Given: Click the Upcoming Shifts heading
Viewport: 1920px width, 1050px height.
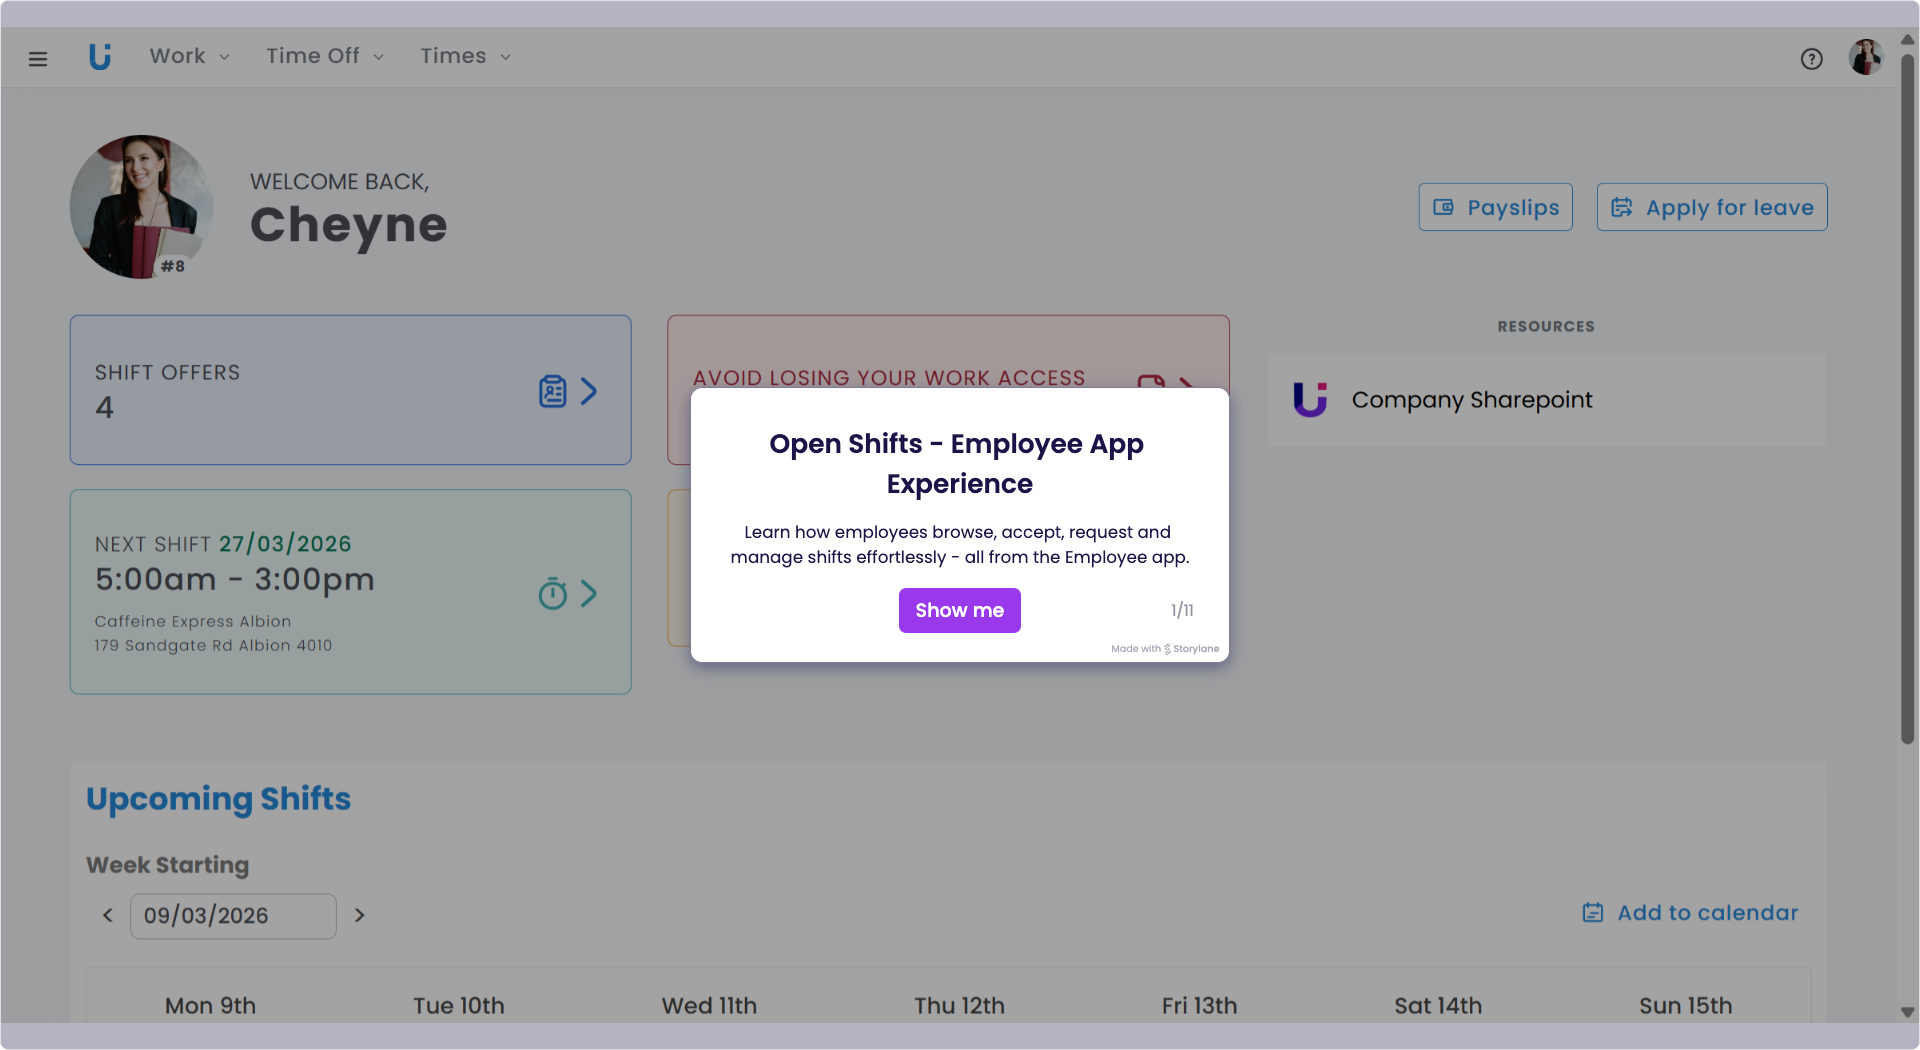Looking at the screenshot, I should coord(218,799).
